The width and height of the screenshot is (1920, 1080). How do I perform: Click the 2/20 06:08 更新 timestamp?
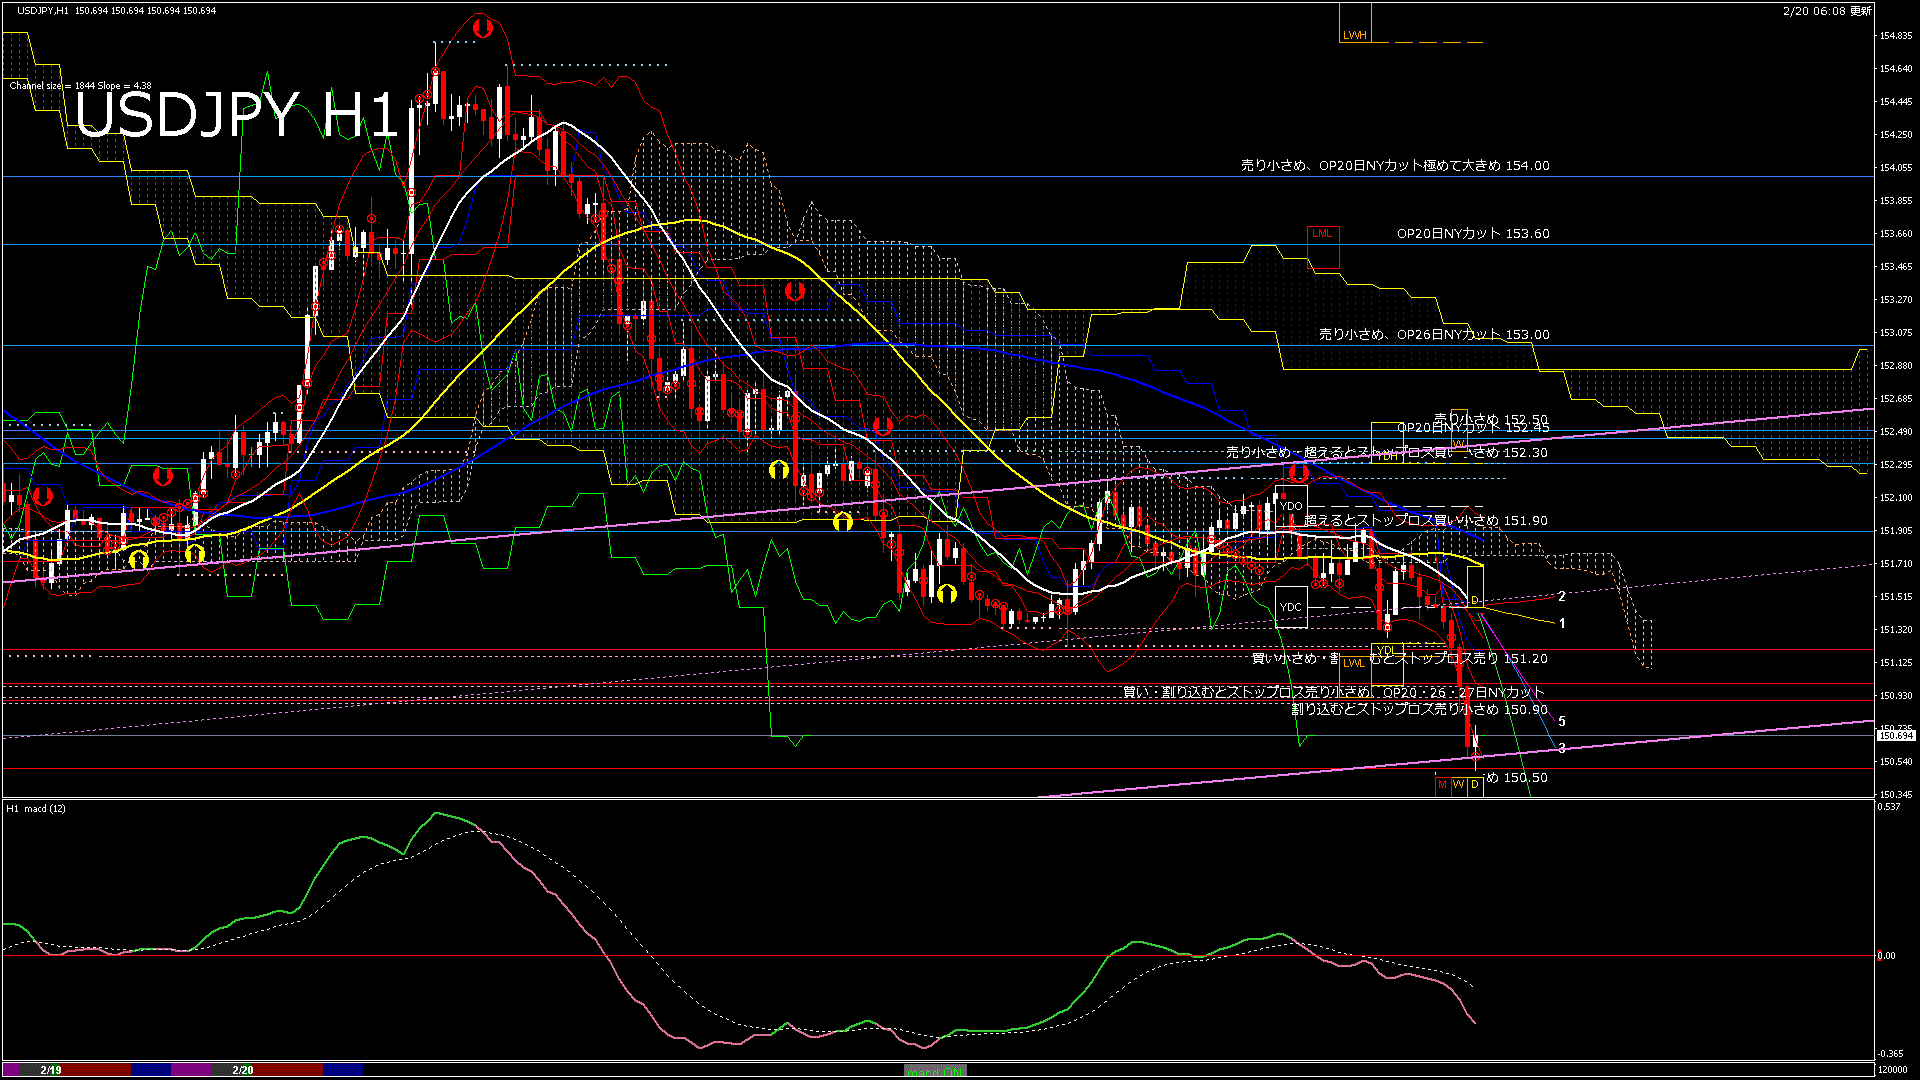1827,11
